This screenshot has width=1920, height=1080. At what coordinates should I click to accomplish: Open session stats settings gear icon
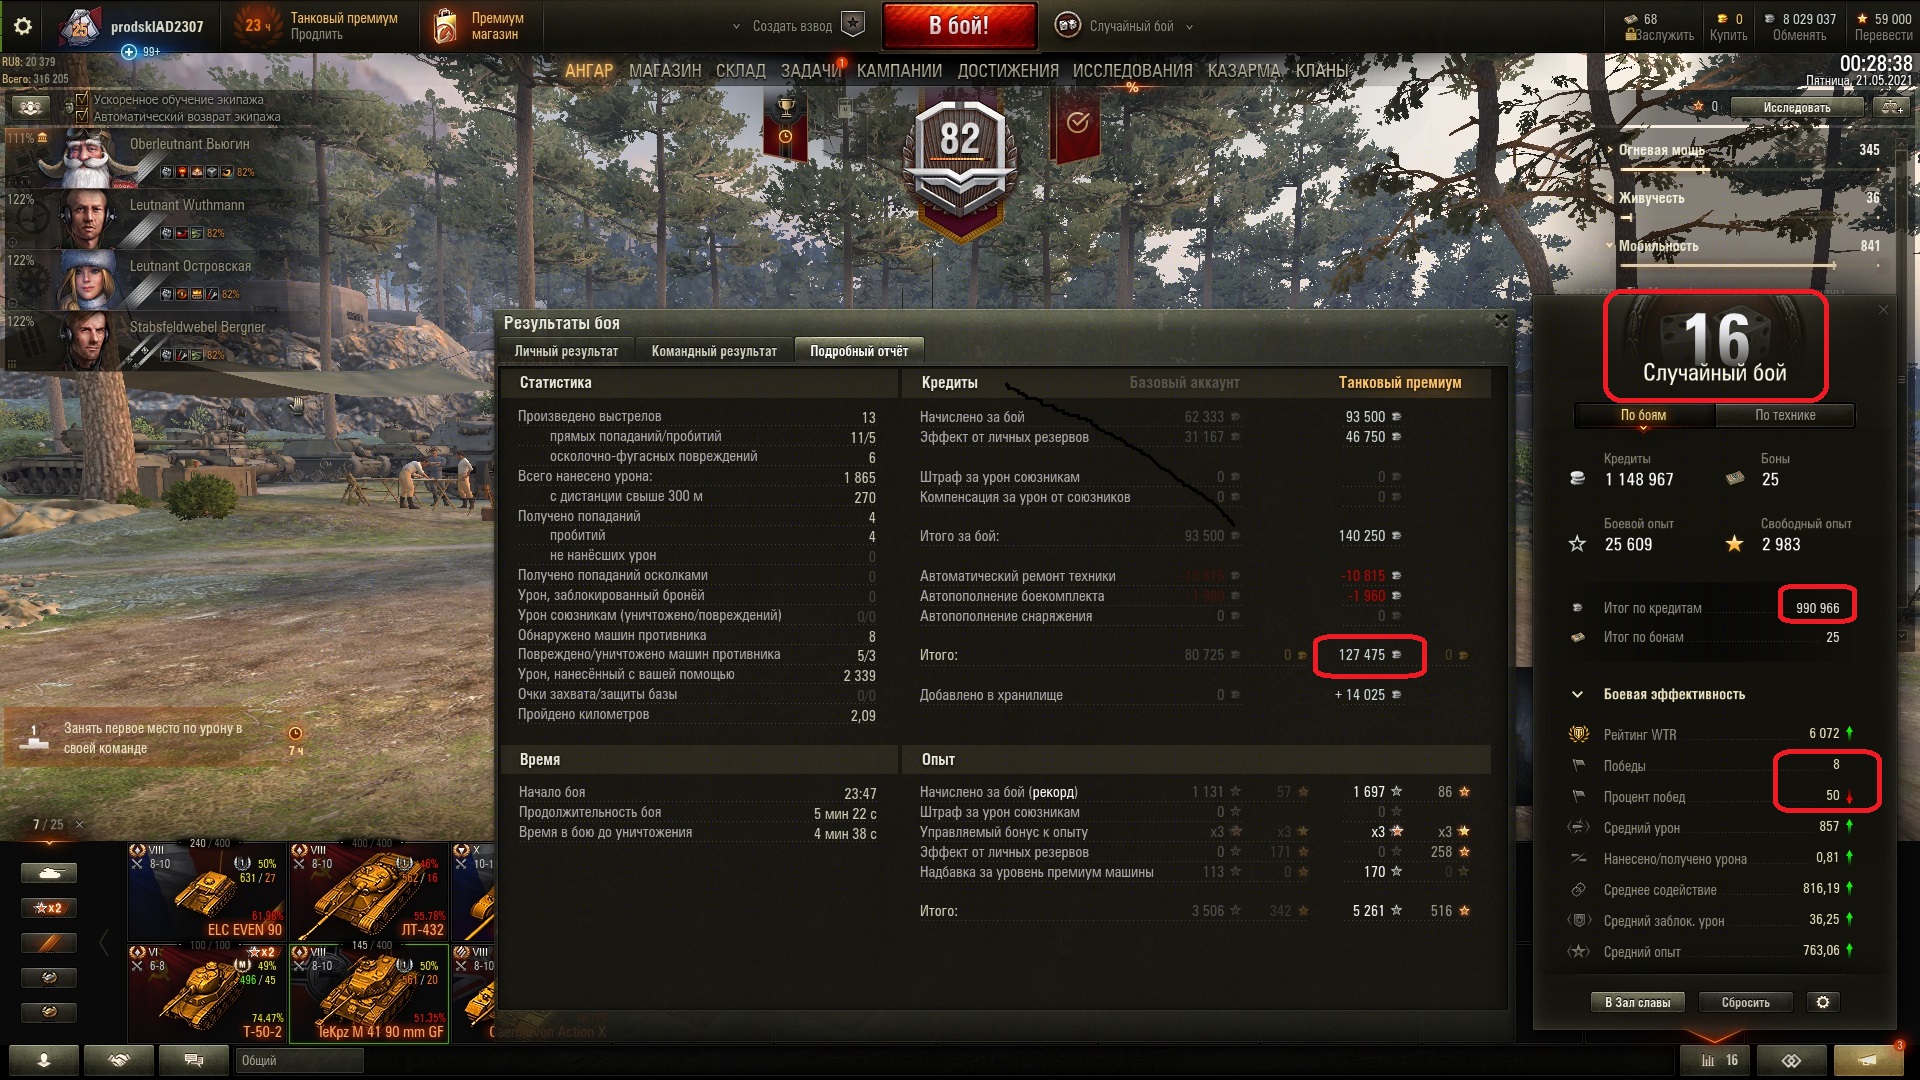tap(1823, 1002)
